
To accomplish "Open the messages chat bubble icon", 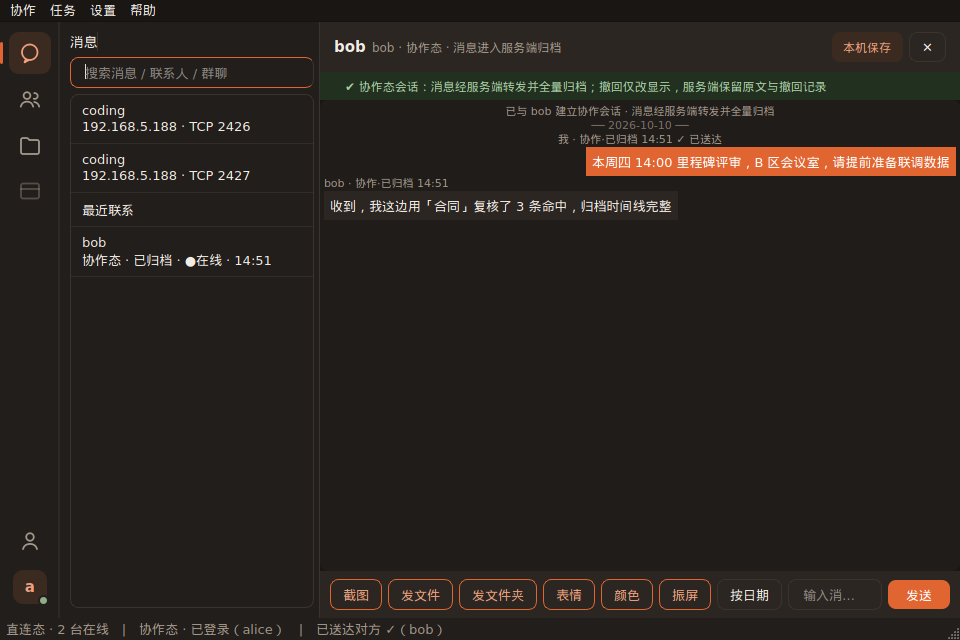I will (29, 53).
